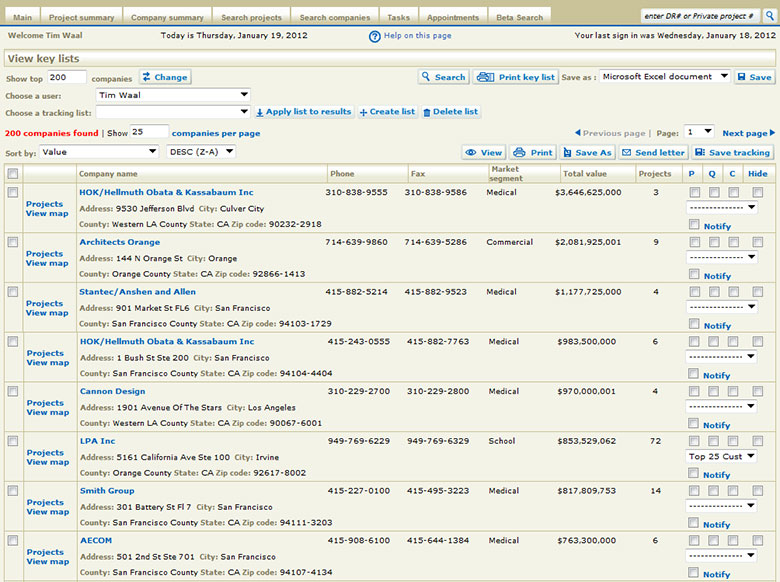Open the Beta Search tab

[519, 17]
